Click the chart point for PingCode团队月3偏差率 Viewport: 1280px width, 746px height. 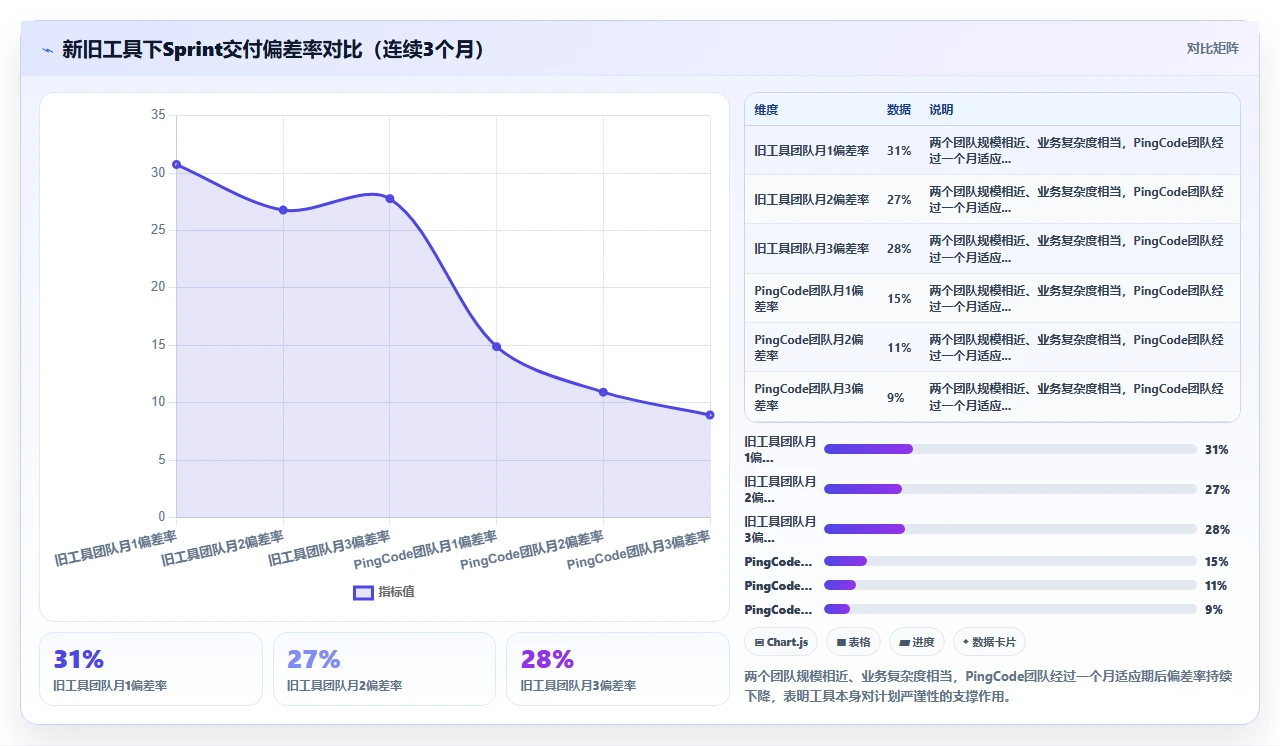(x=710, y=415)
